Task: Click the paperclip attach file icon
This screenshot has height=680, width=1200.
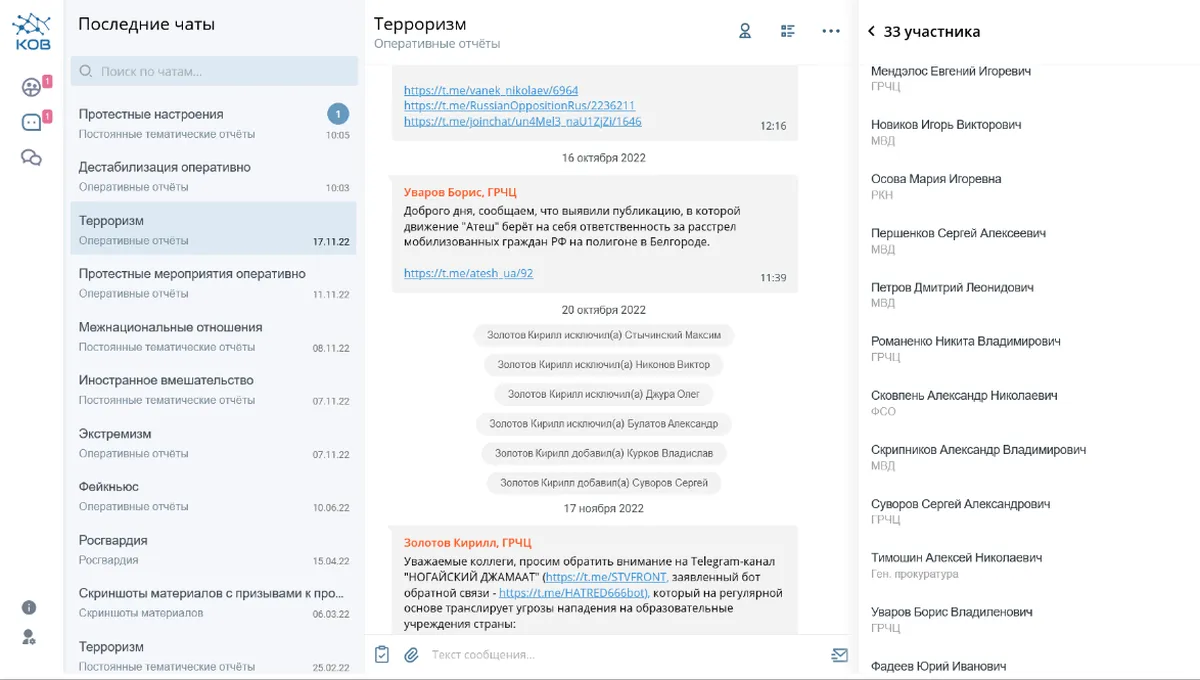Action: tap(410, 655)
